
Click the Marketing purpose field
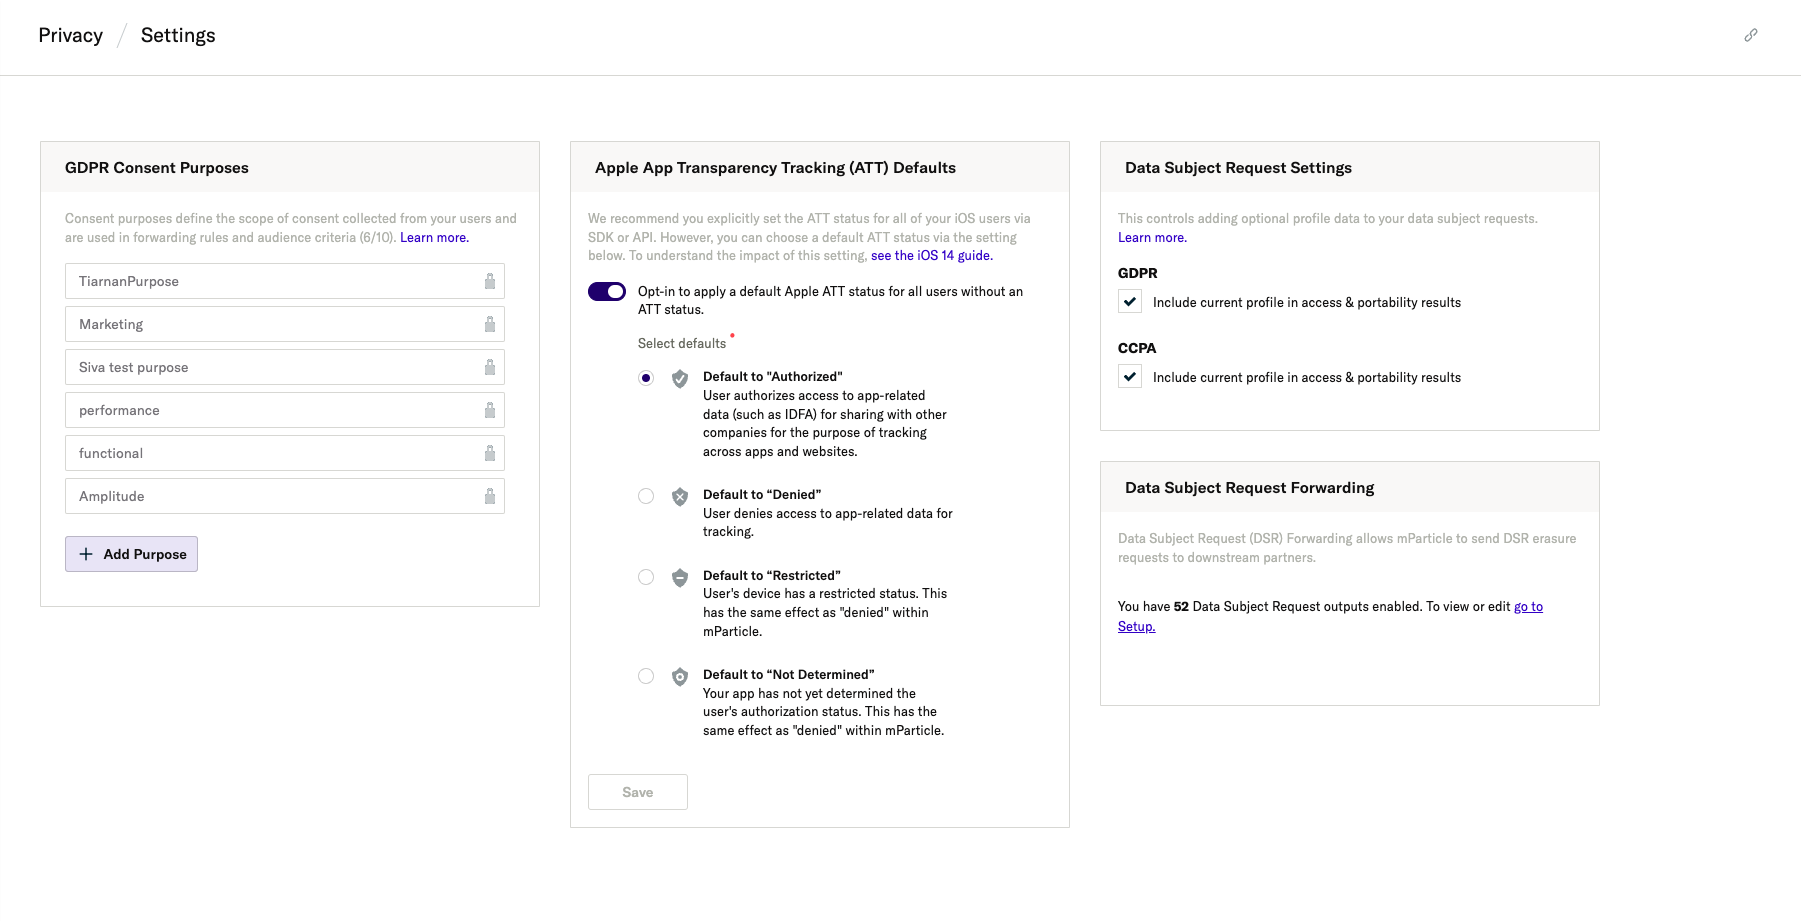tap(285, 324)
